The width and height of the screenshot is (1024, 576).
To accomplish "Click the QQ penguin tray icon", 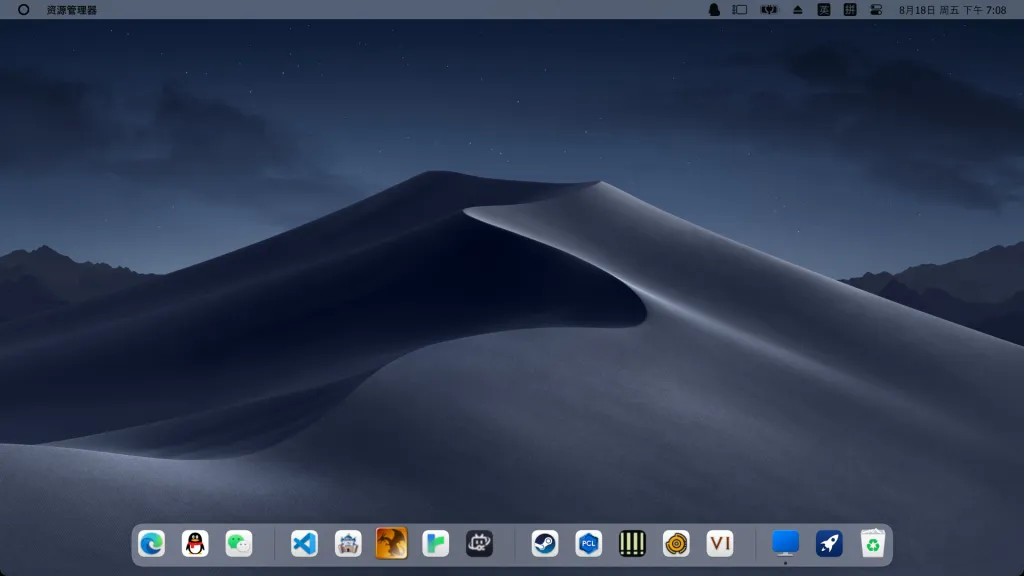I will point(714,10).
